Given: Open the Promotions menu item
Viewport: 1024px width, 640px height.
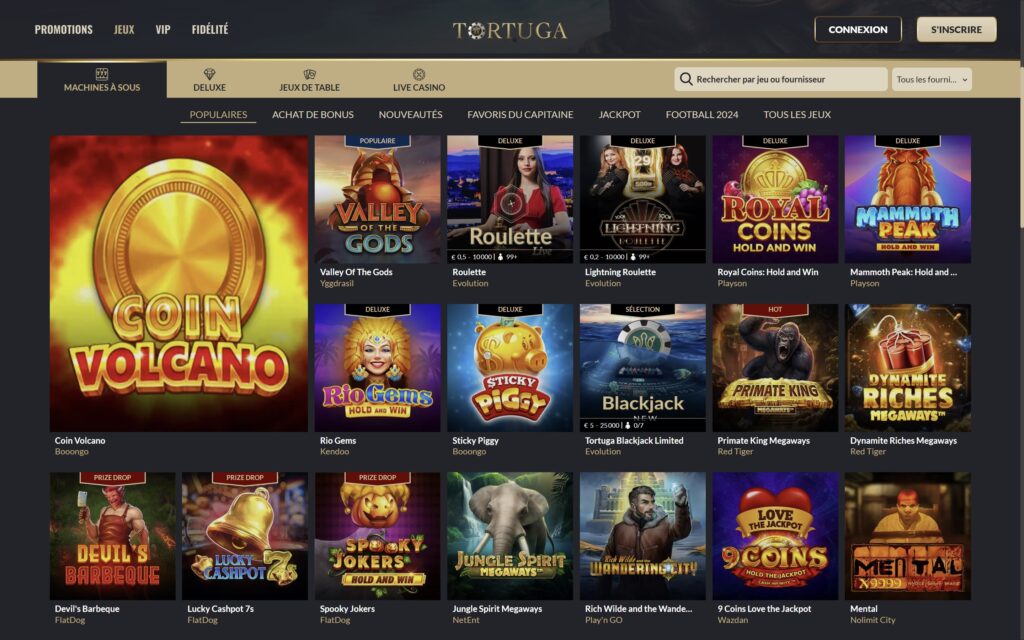Looking at the screenshot, I should click(x=63, y=29).
